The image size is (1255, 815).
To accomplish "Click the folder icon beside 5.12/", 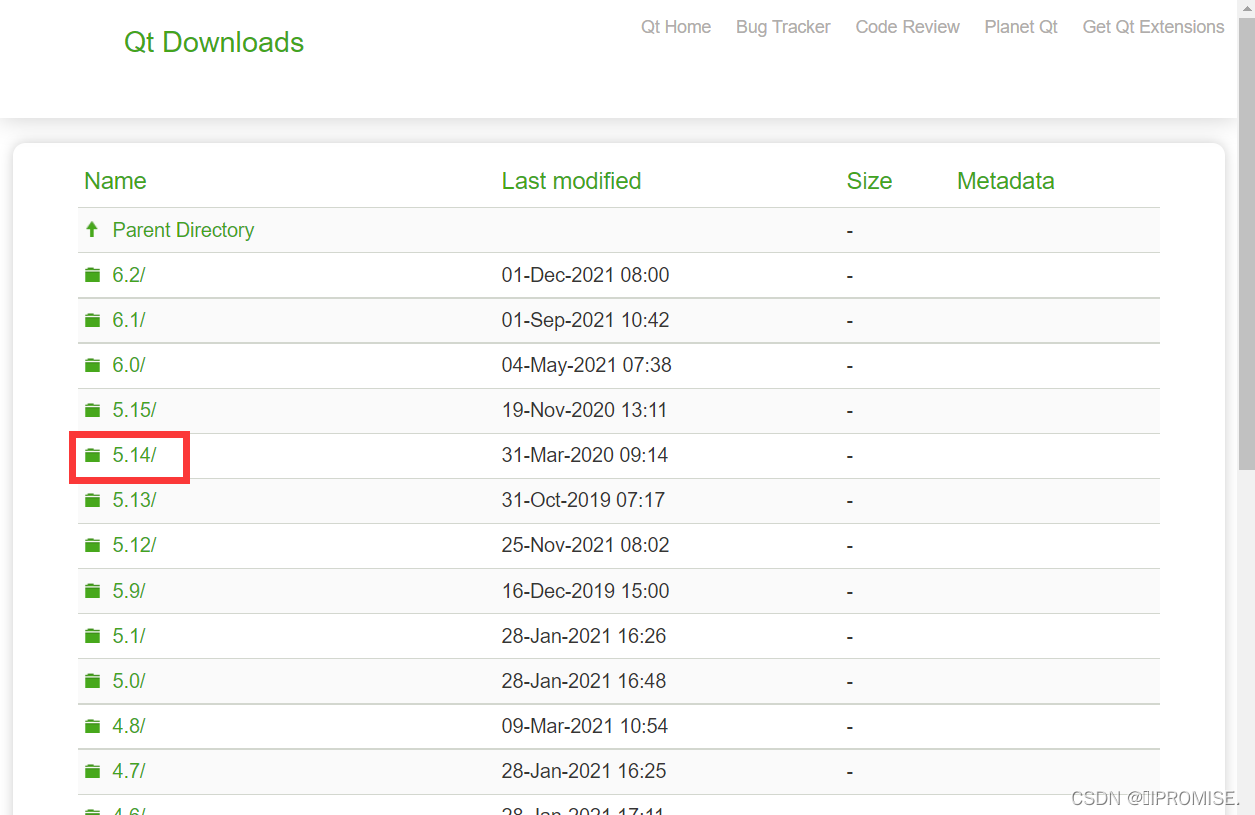I will [x=92, y=545].
